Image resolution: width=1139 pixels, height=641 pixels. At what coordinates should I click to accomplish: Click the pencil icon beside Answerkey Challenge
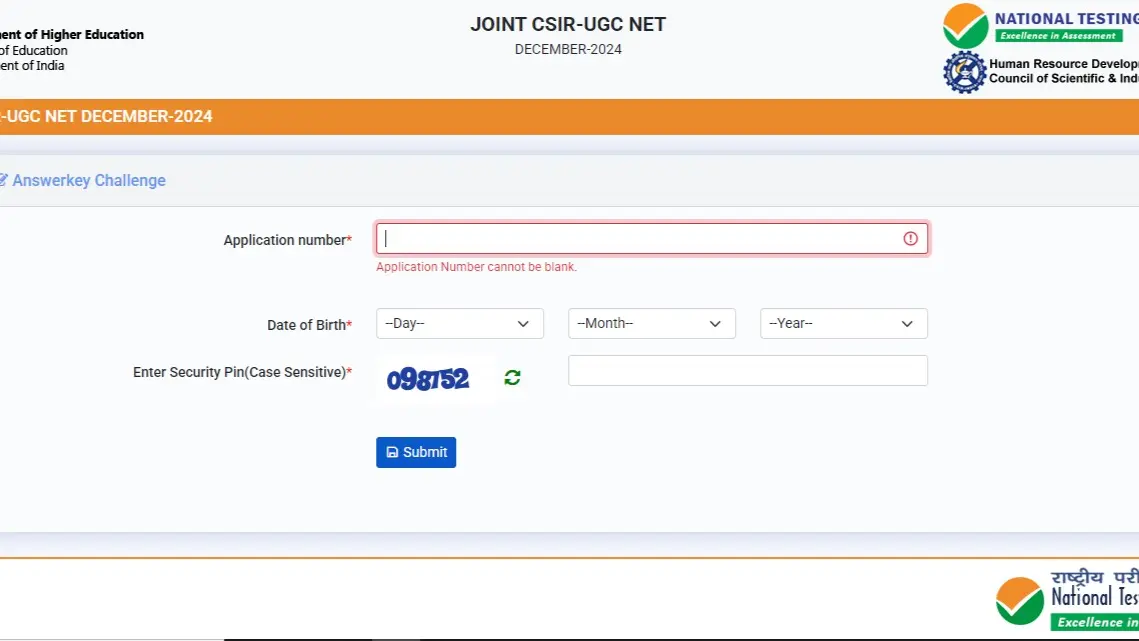point(4,179)
